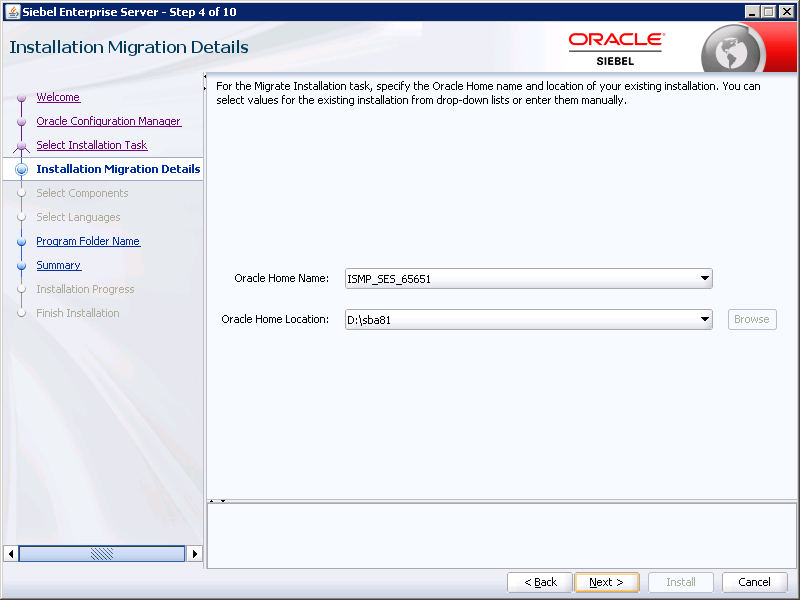Expand the Oracle Home Name dropdown arrow
This screenshot has width=800, height=600.
704,279
